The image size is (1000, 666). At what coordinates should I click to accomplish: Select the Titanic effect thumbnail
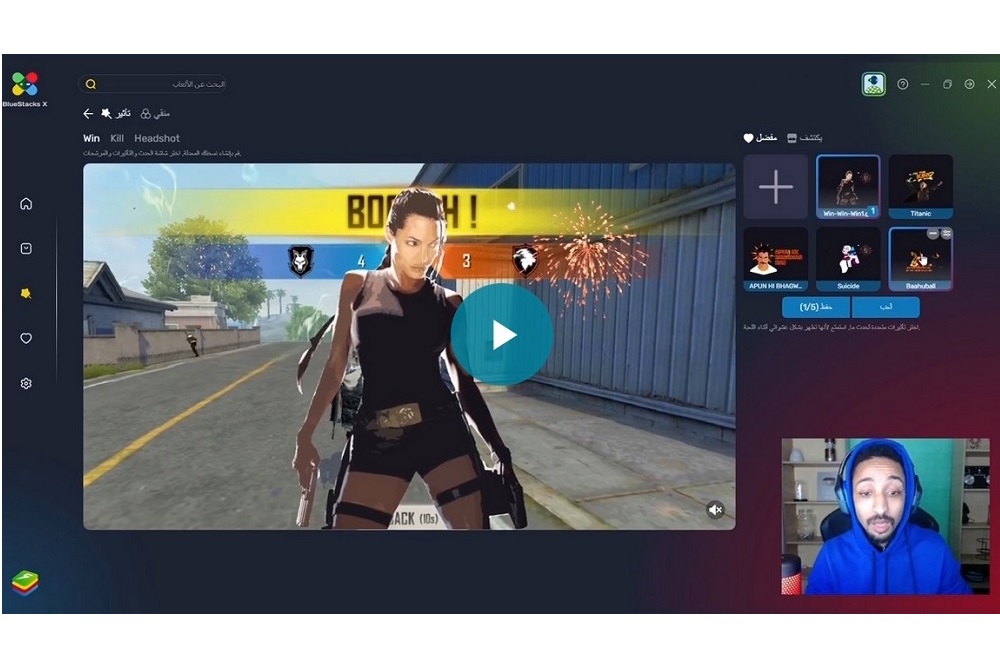[x=920, y=186]
